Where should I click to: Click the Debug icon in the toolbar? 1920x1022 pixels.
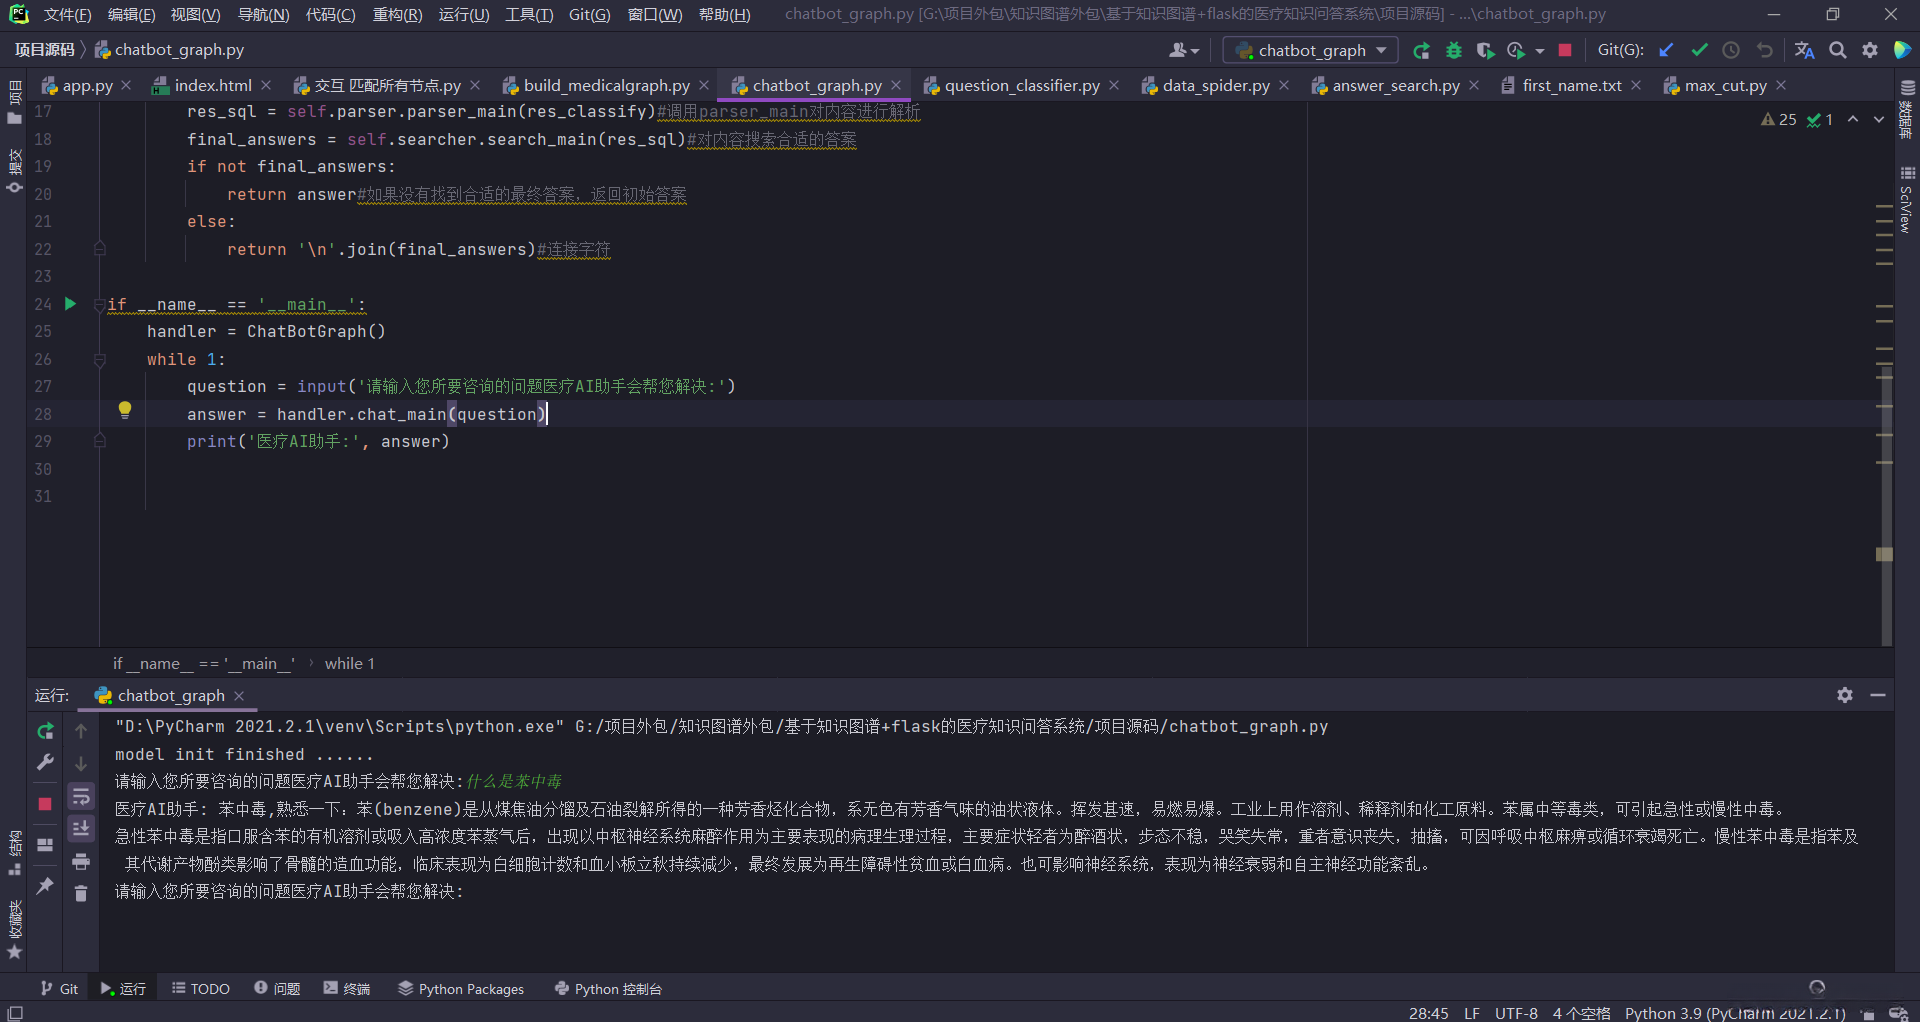[x=1455, y=50]
